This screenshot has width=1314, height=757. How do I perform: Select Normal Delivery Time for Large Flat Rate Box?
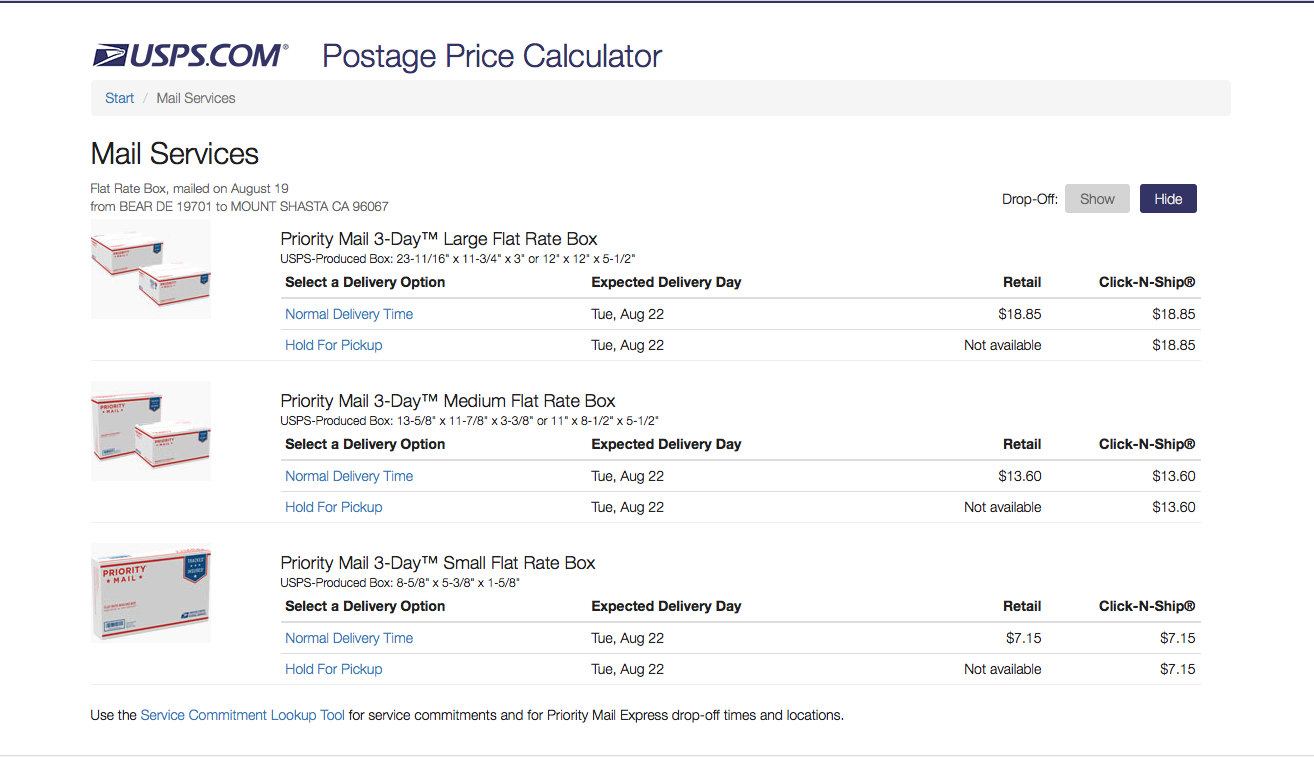click(x=349, y=314)
